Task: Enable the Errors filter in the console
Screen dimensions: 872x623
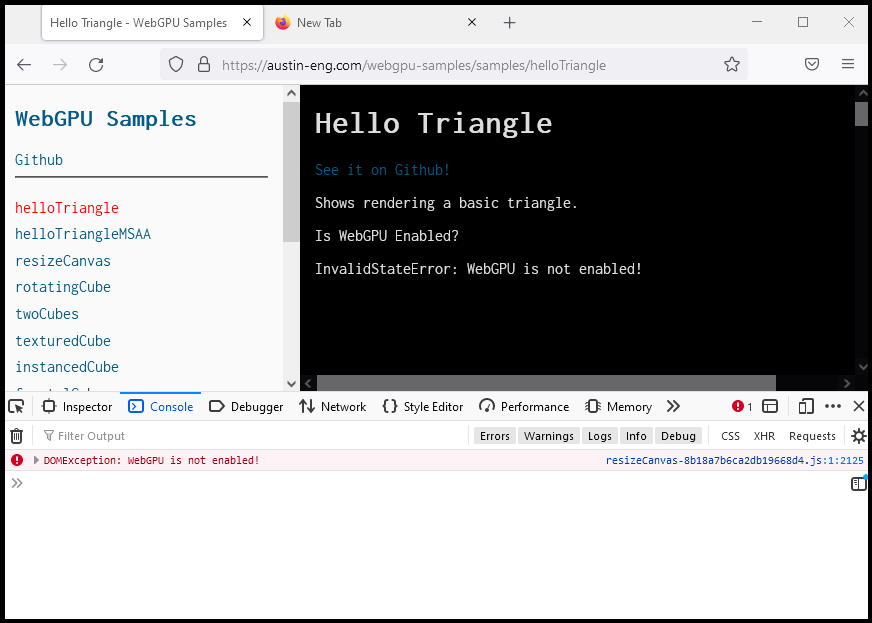Action: coord(495,435)
